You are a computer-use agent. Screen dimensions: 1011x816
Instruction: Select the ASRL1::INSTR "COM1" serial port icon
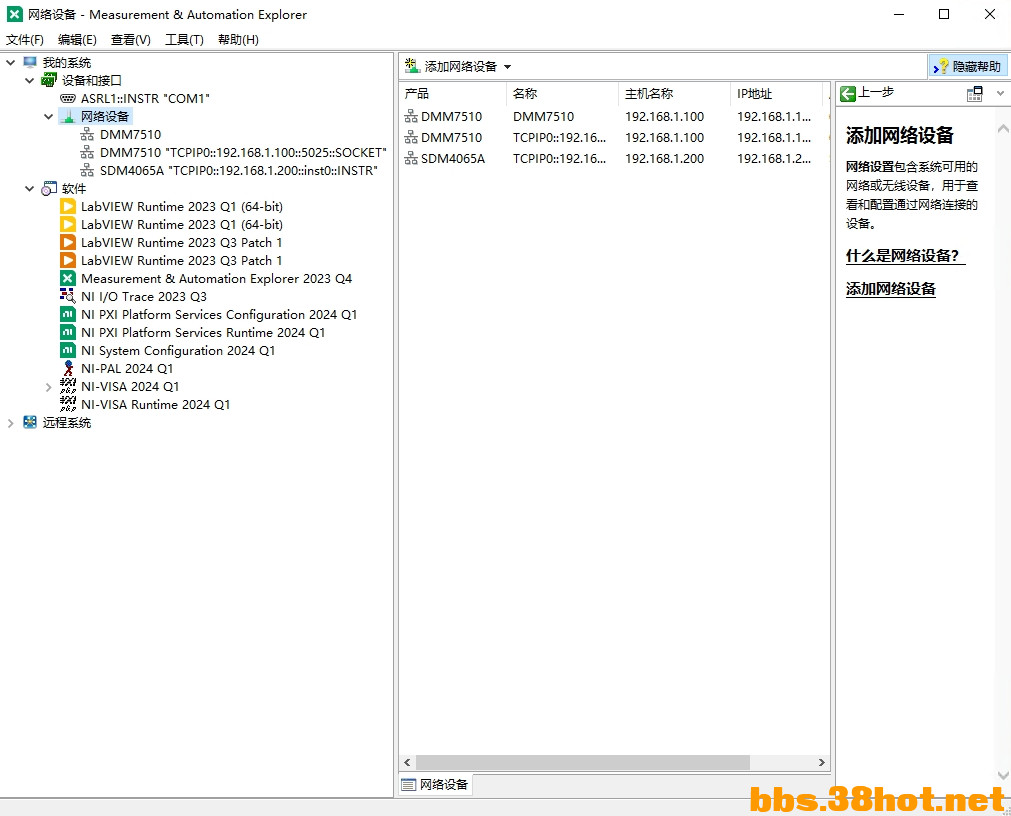pos(68,98)
